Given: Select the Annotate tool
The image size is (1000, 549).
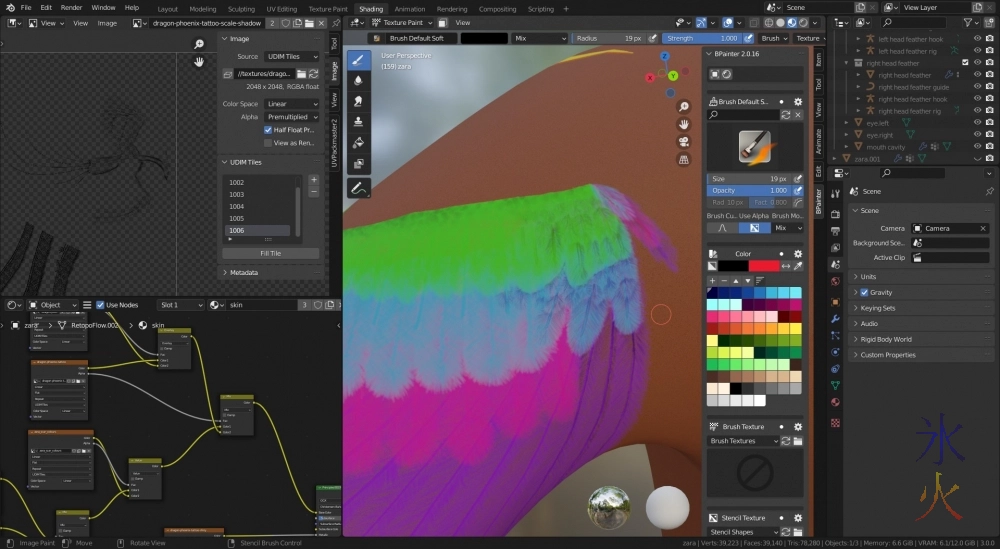Looking at the screenshot, I should (358, 188).
